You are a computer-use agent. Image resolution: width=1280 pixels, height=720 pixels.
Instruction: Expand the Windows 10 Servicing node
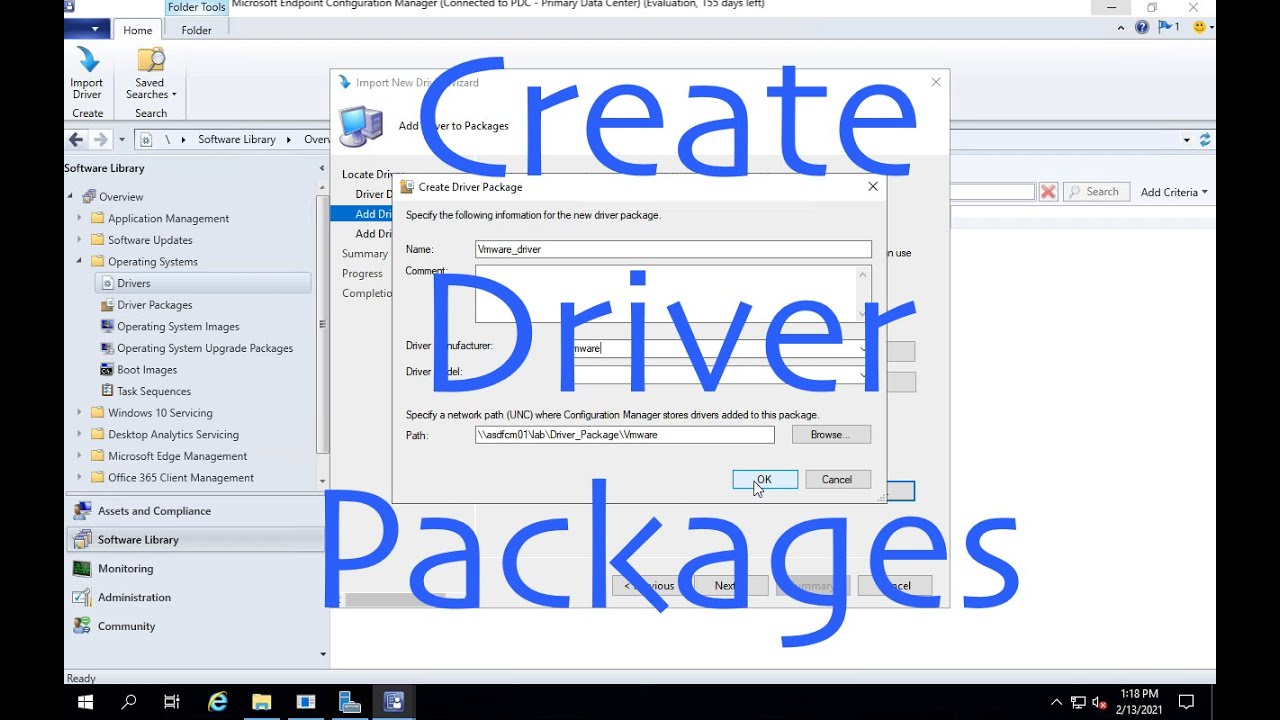coord(80,413)
